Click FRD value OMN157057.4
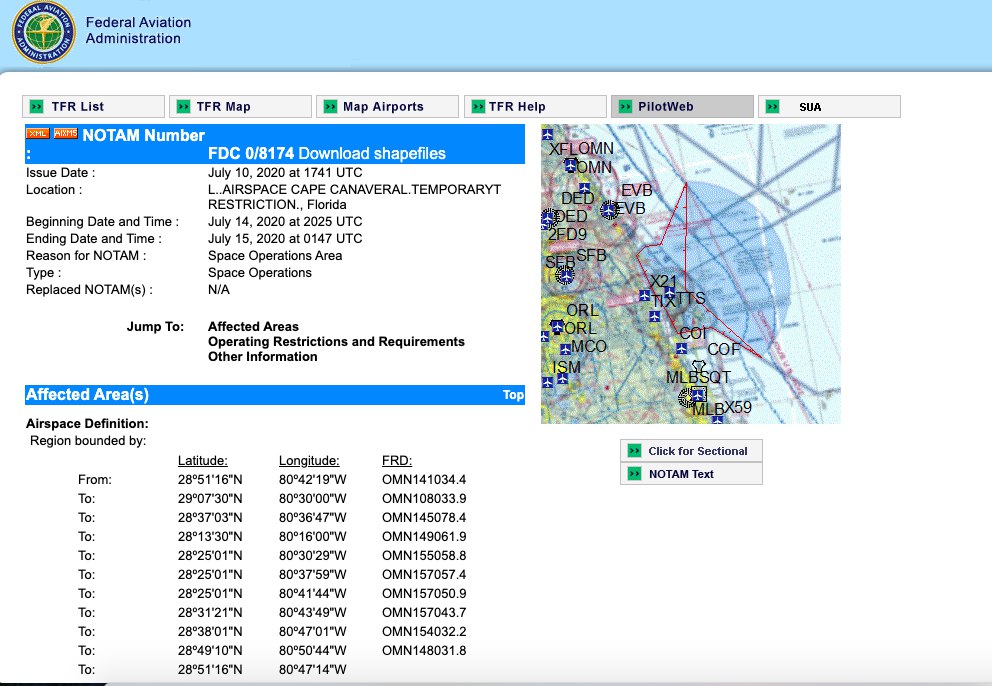 (424, 575)
